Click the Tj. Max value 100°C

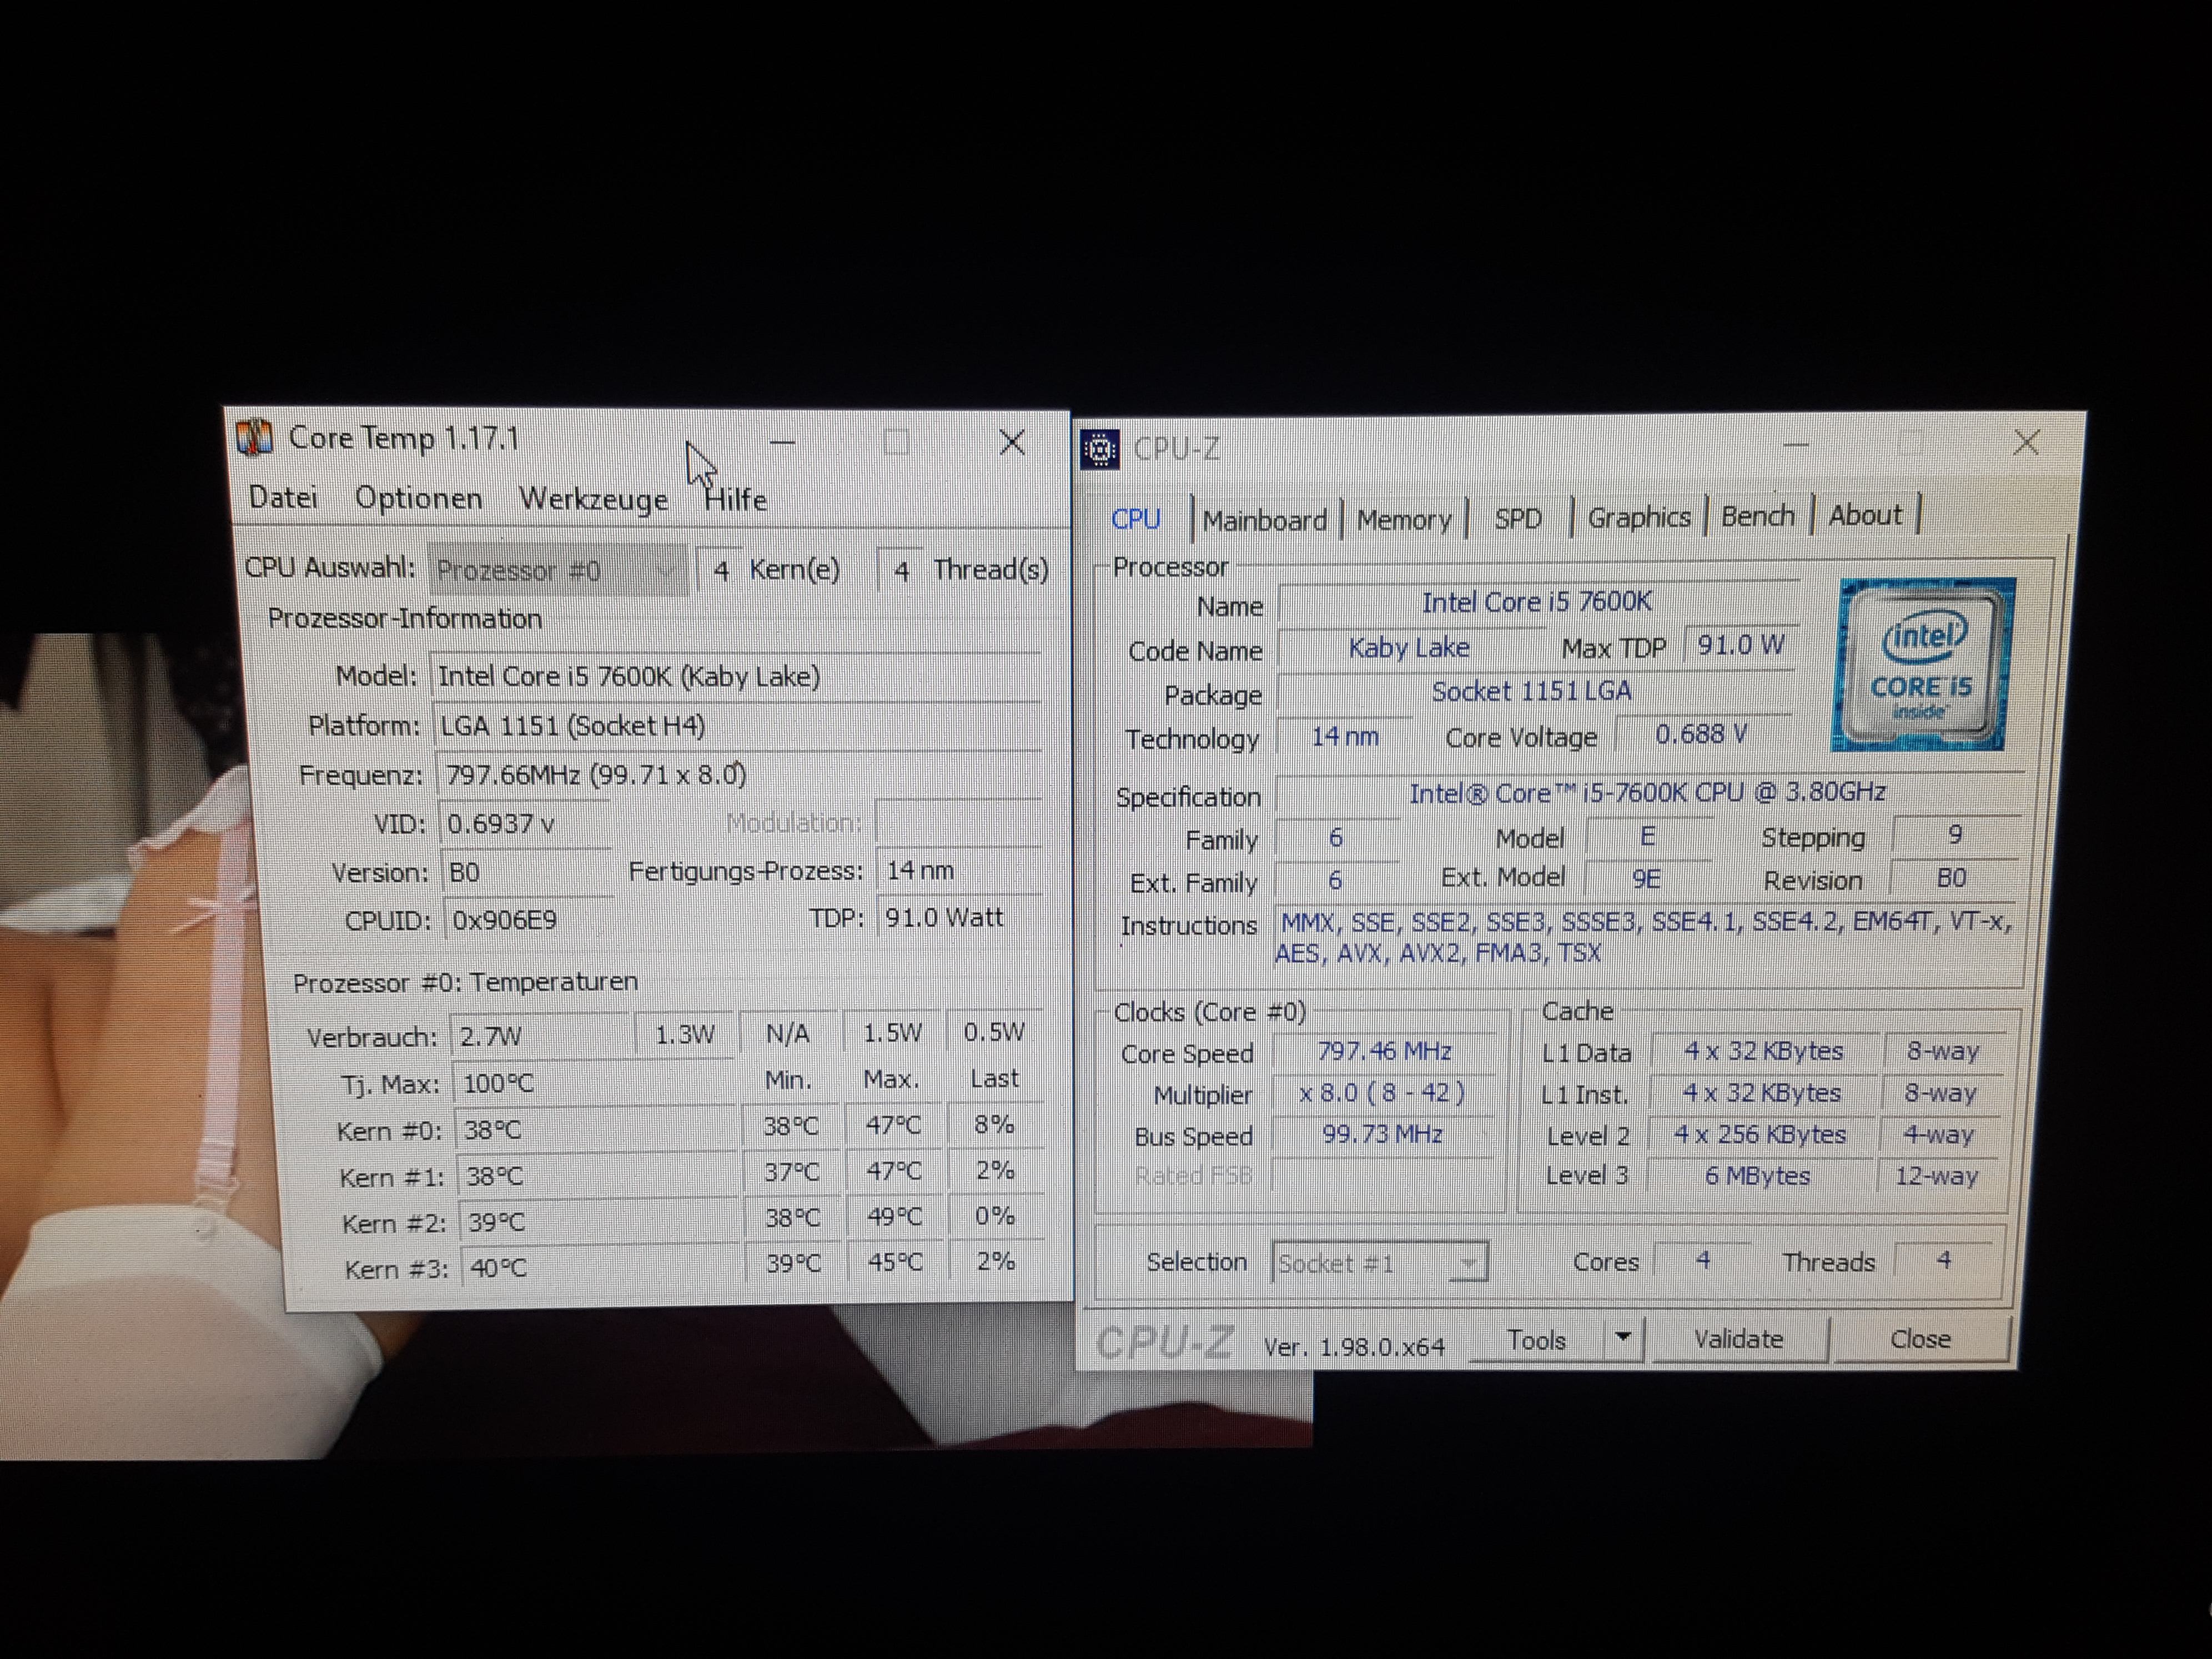coord(594,1084)
